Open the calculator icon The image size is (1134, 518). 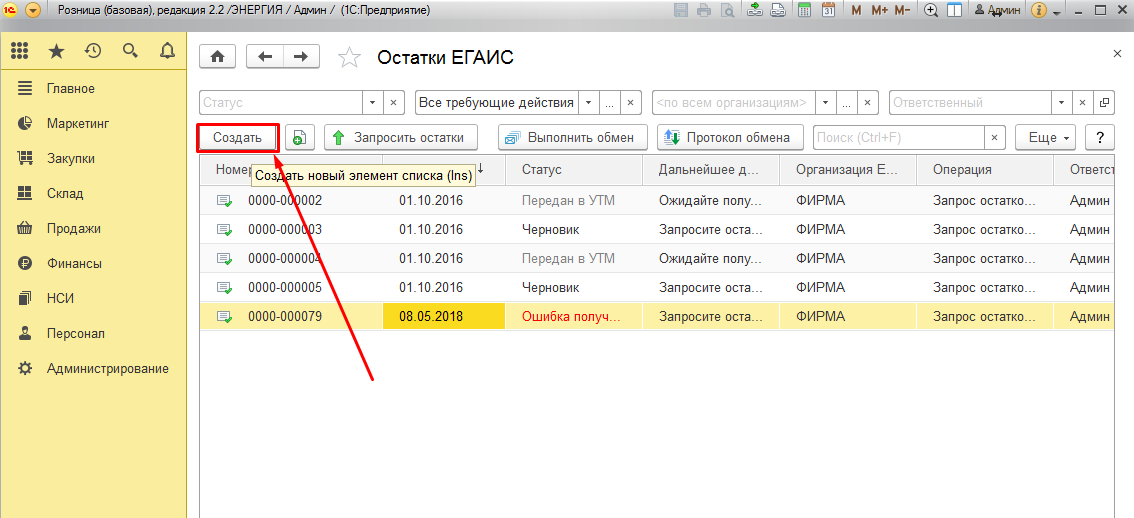[804, 10]
